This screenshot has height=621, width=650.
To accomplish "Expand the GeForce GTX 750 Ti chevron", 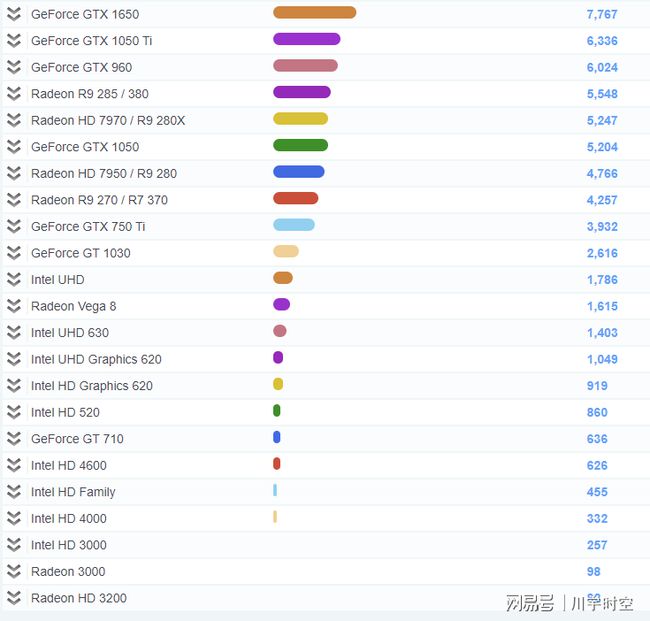I will (14, 226).
